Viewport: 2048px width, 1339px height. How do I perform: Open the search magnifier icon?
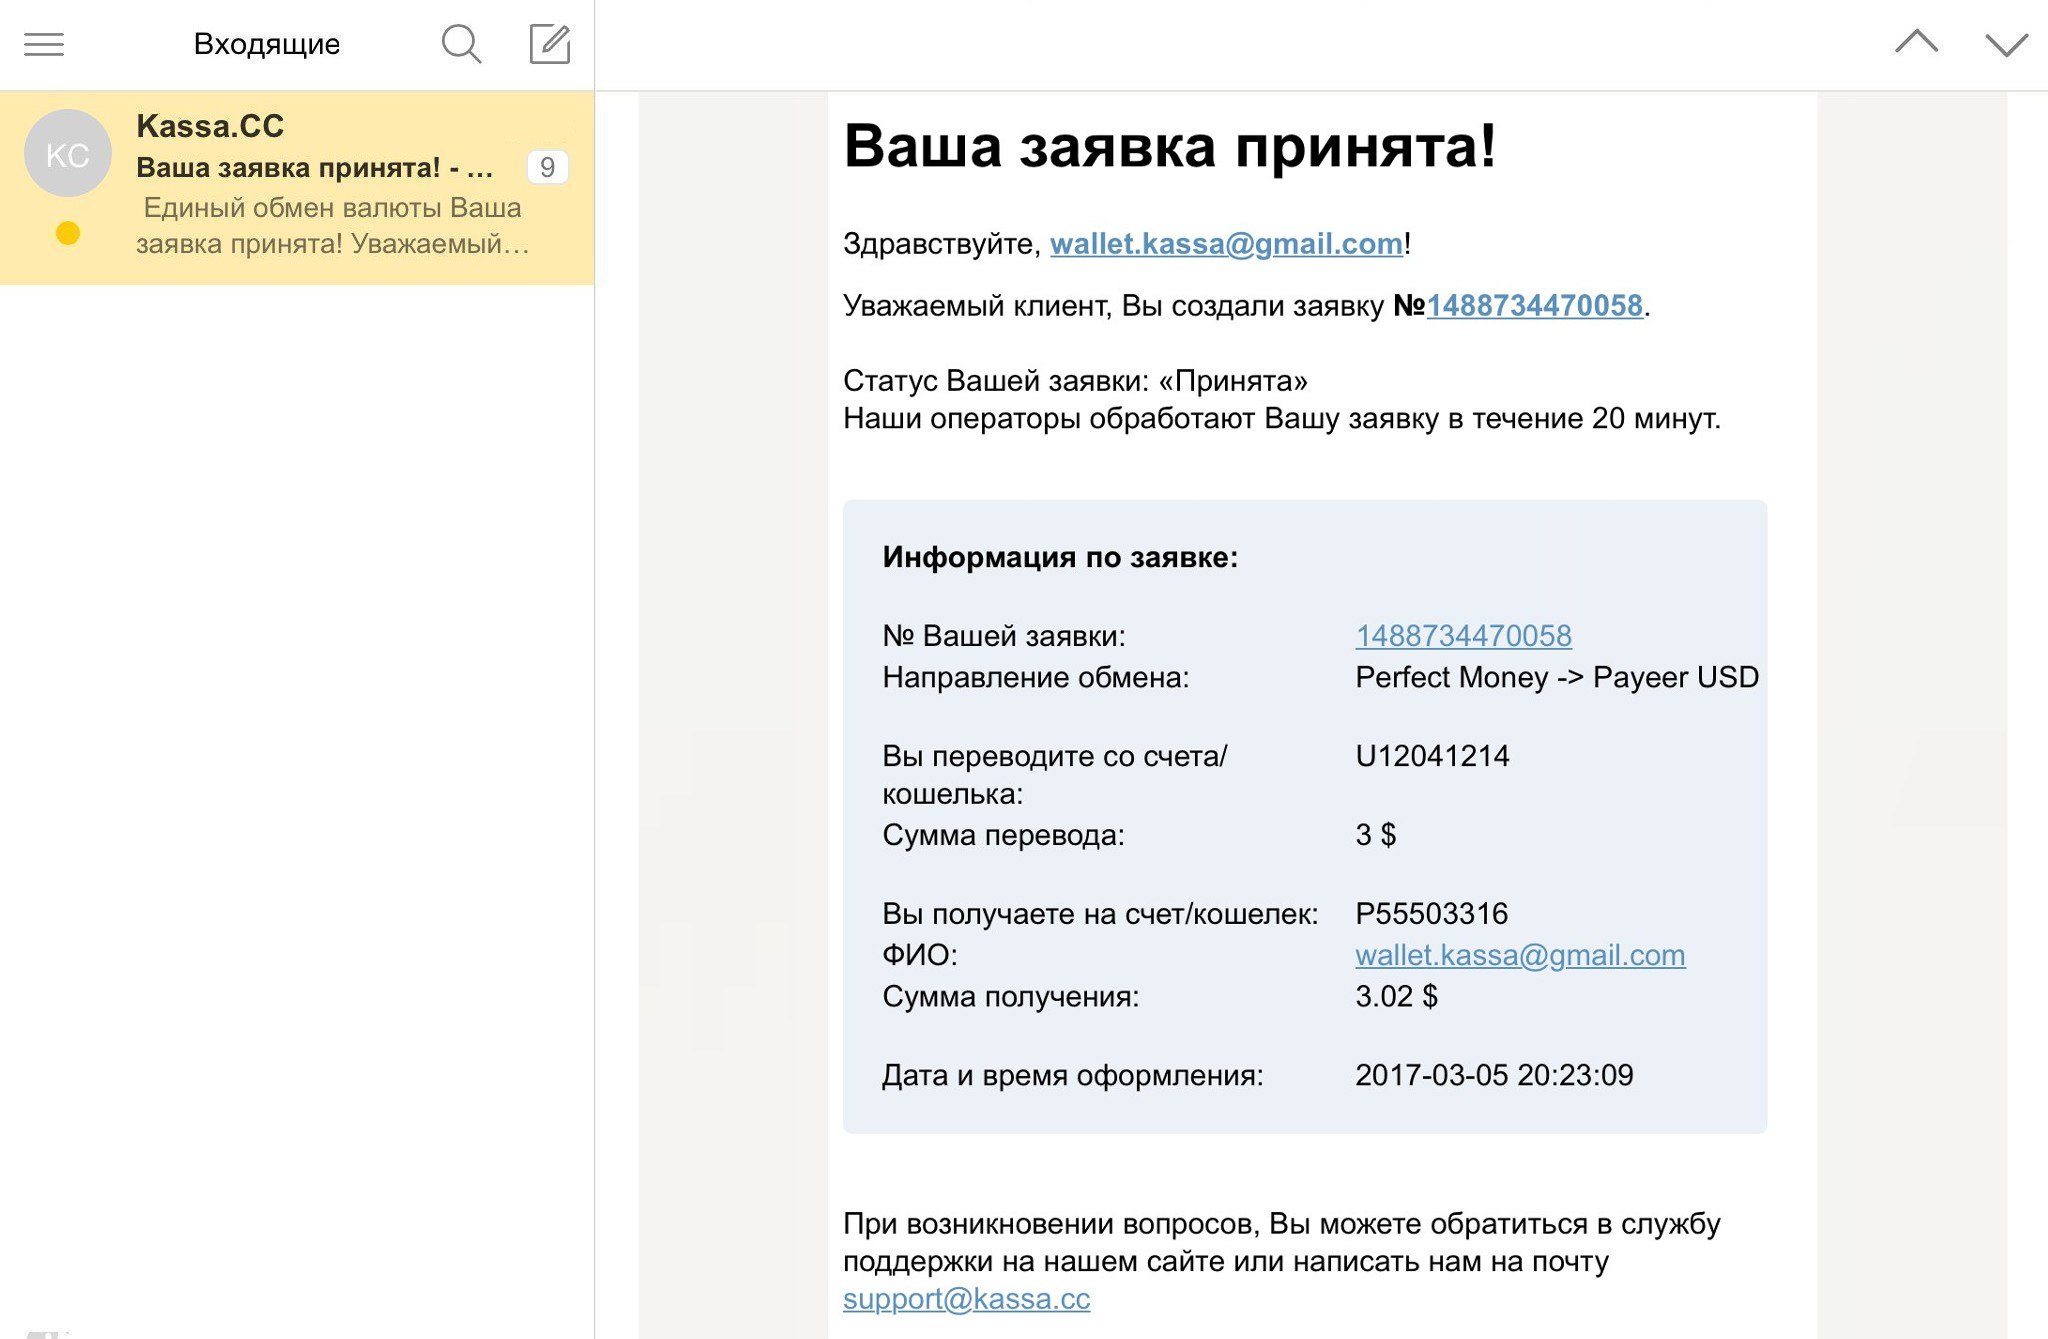pyautogui.click(x=461, y=44)
